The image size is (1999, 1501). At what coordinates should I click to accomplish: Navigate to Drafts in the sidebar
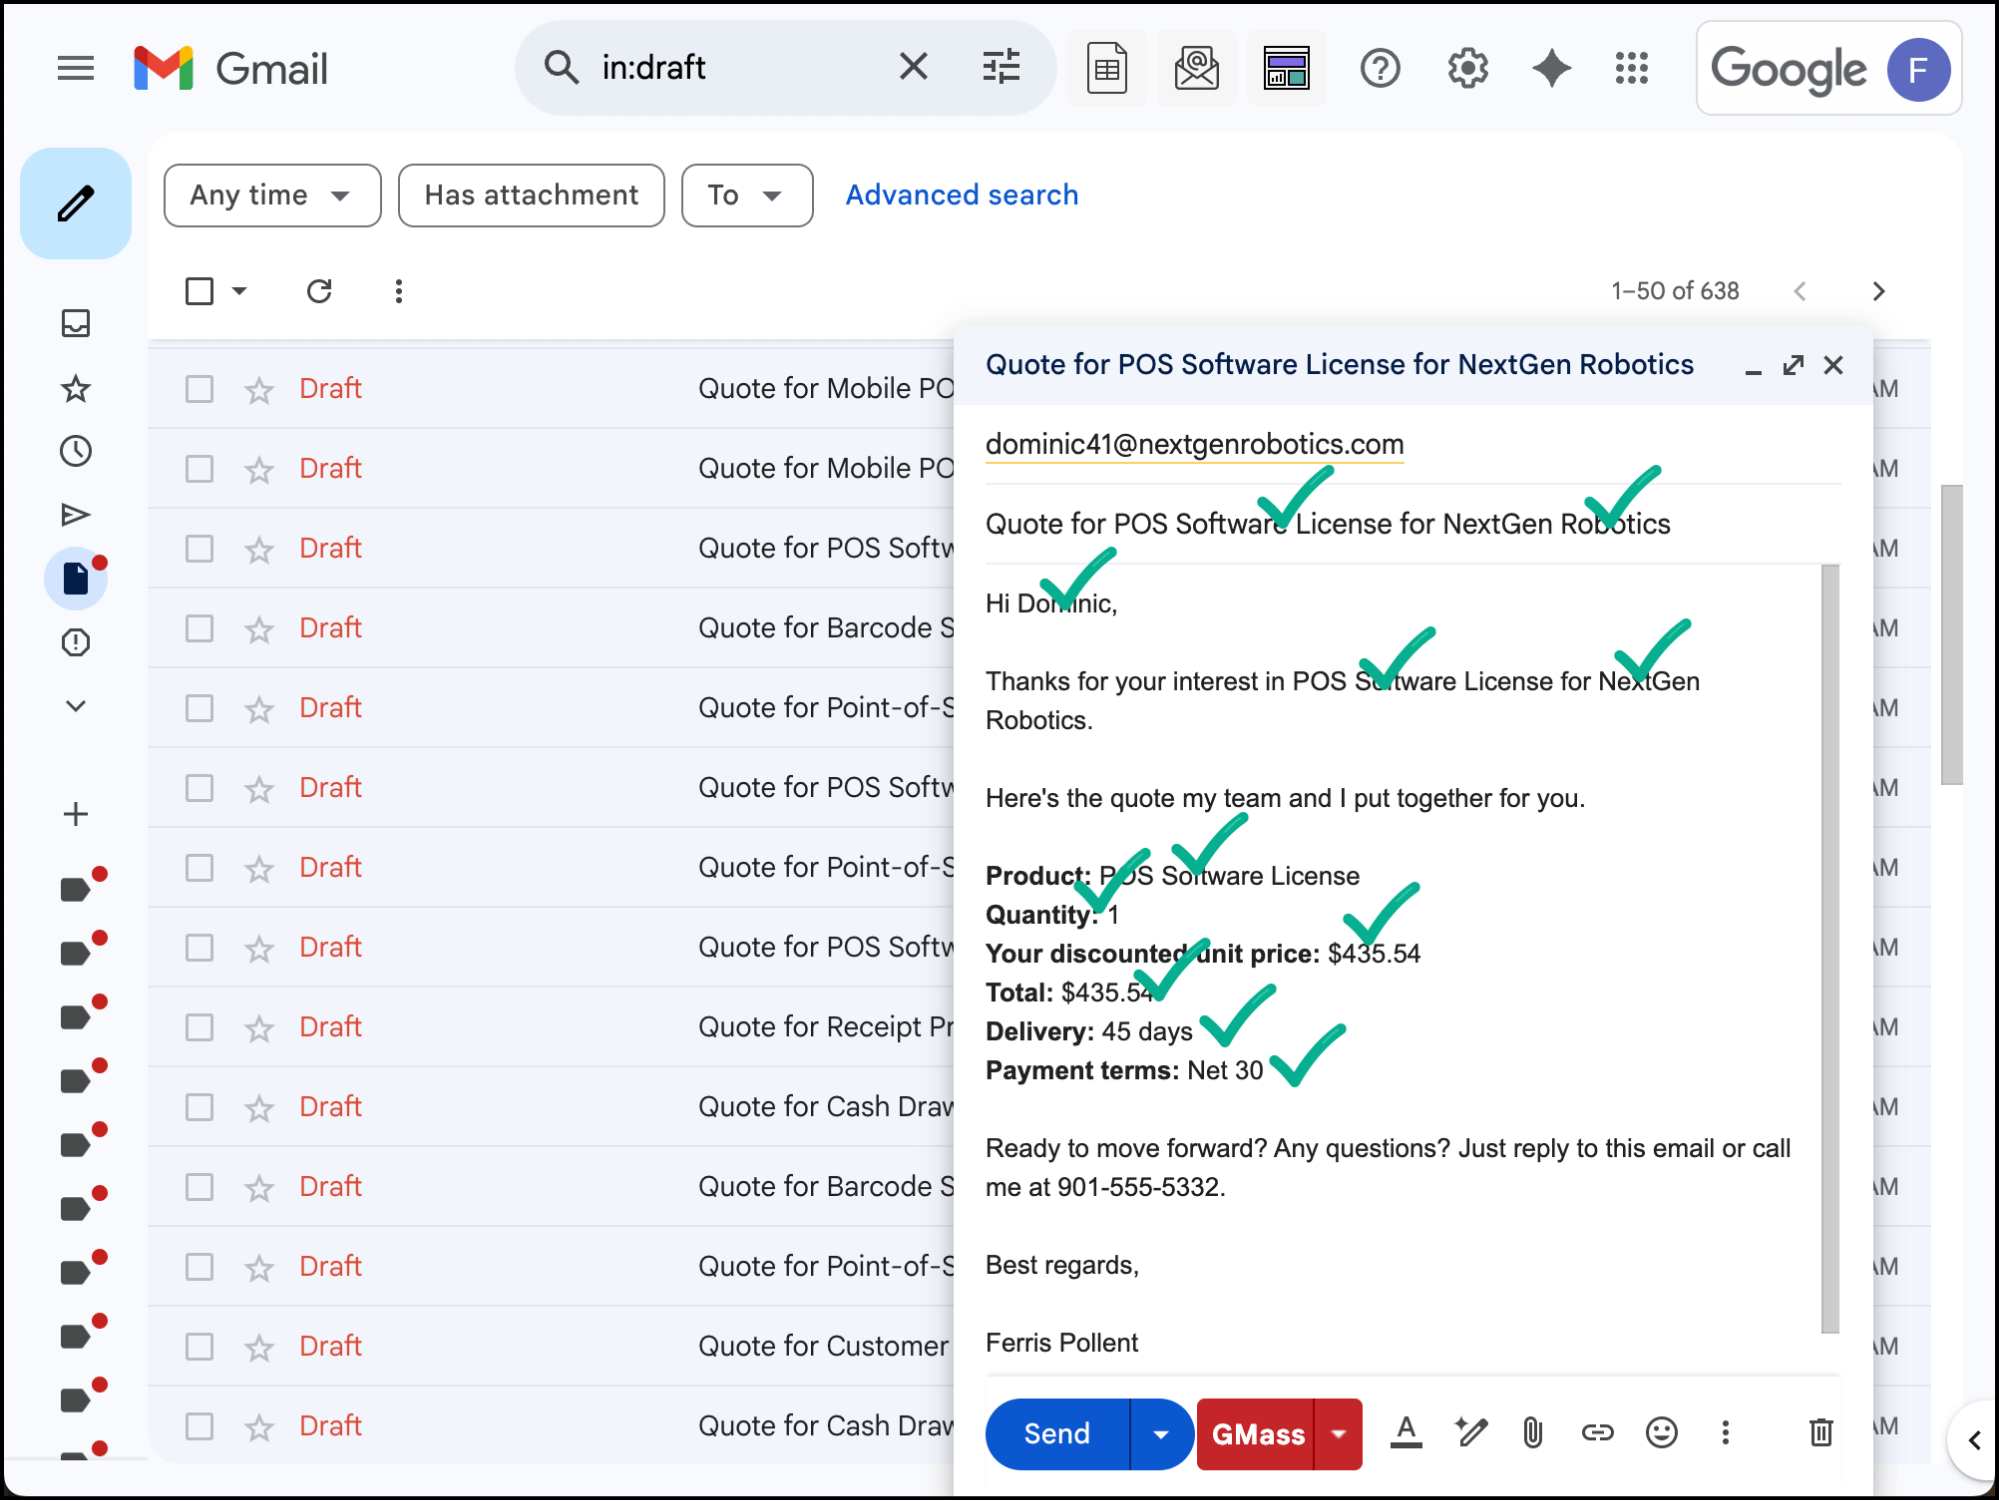tap(75, 578)
